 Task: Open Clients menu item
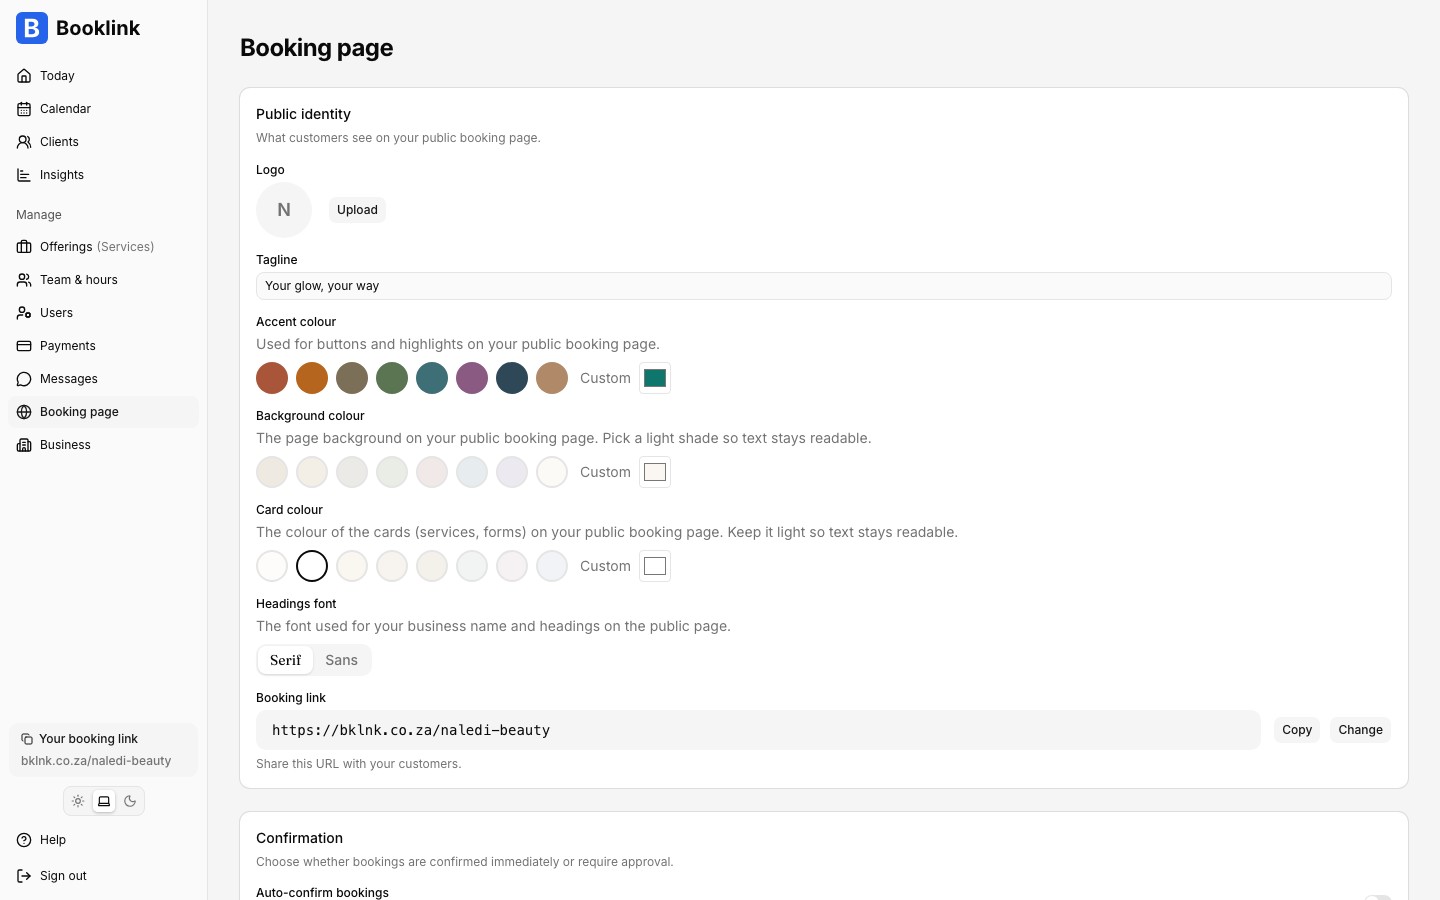point(104,142)
